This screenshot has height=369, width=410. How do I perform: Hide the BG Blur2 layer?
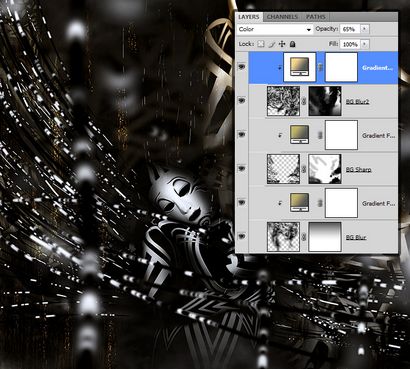[x=242, y=100]
